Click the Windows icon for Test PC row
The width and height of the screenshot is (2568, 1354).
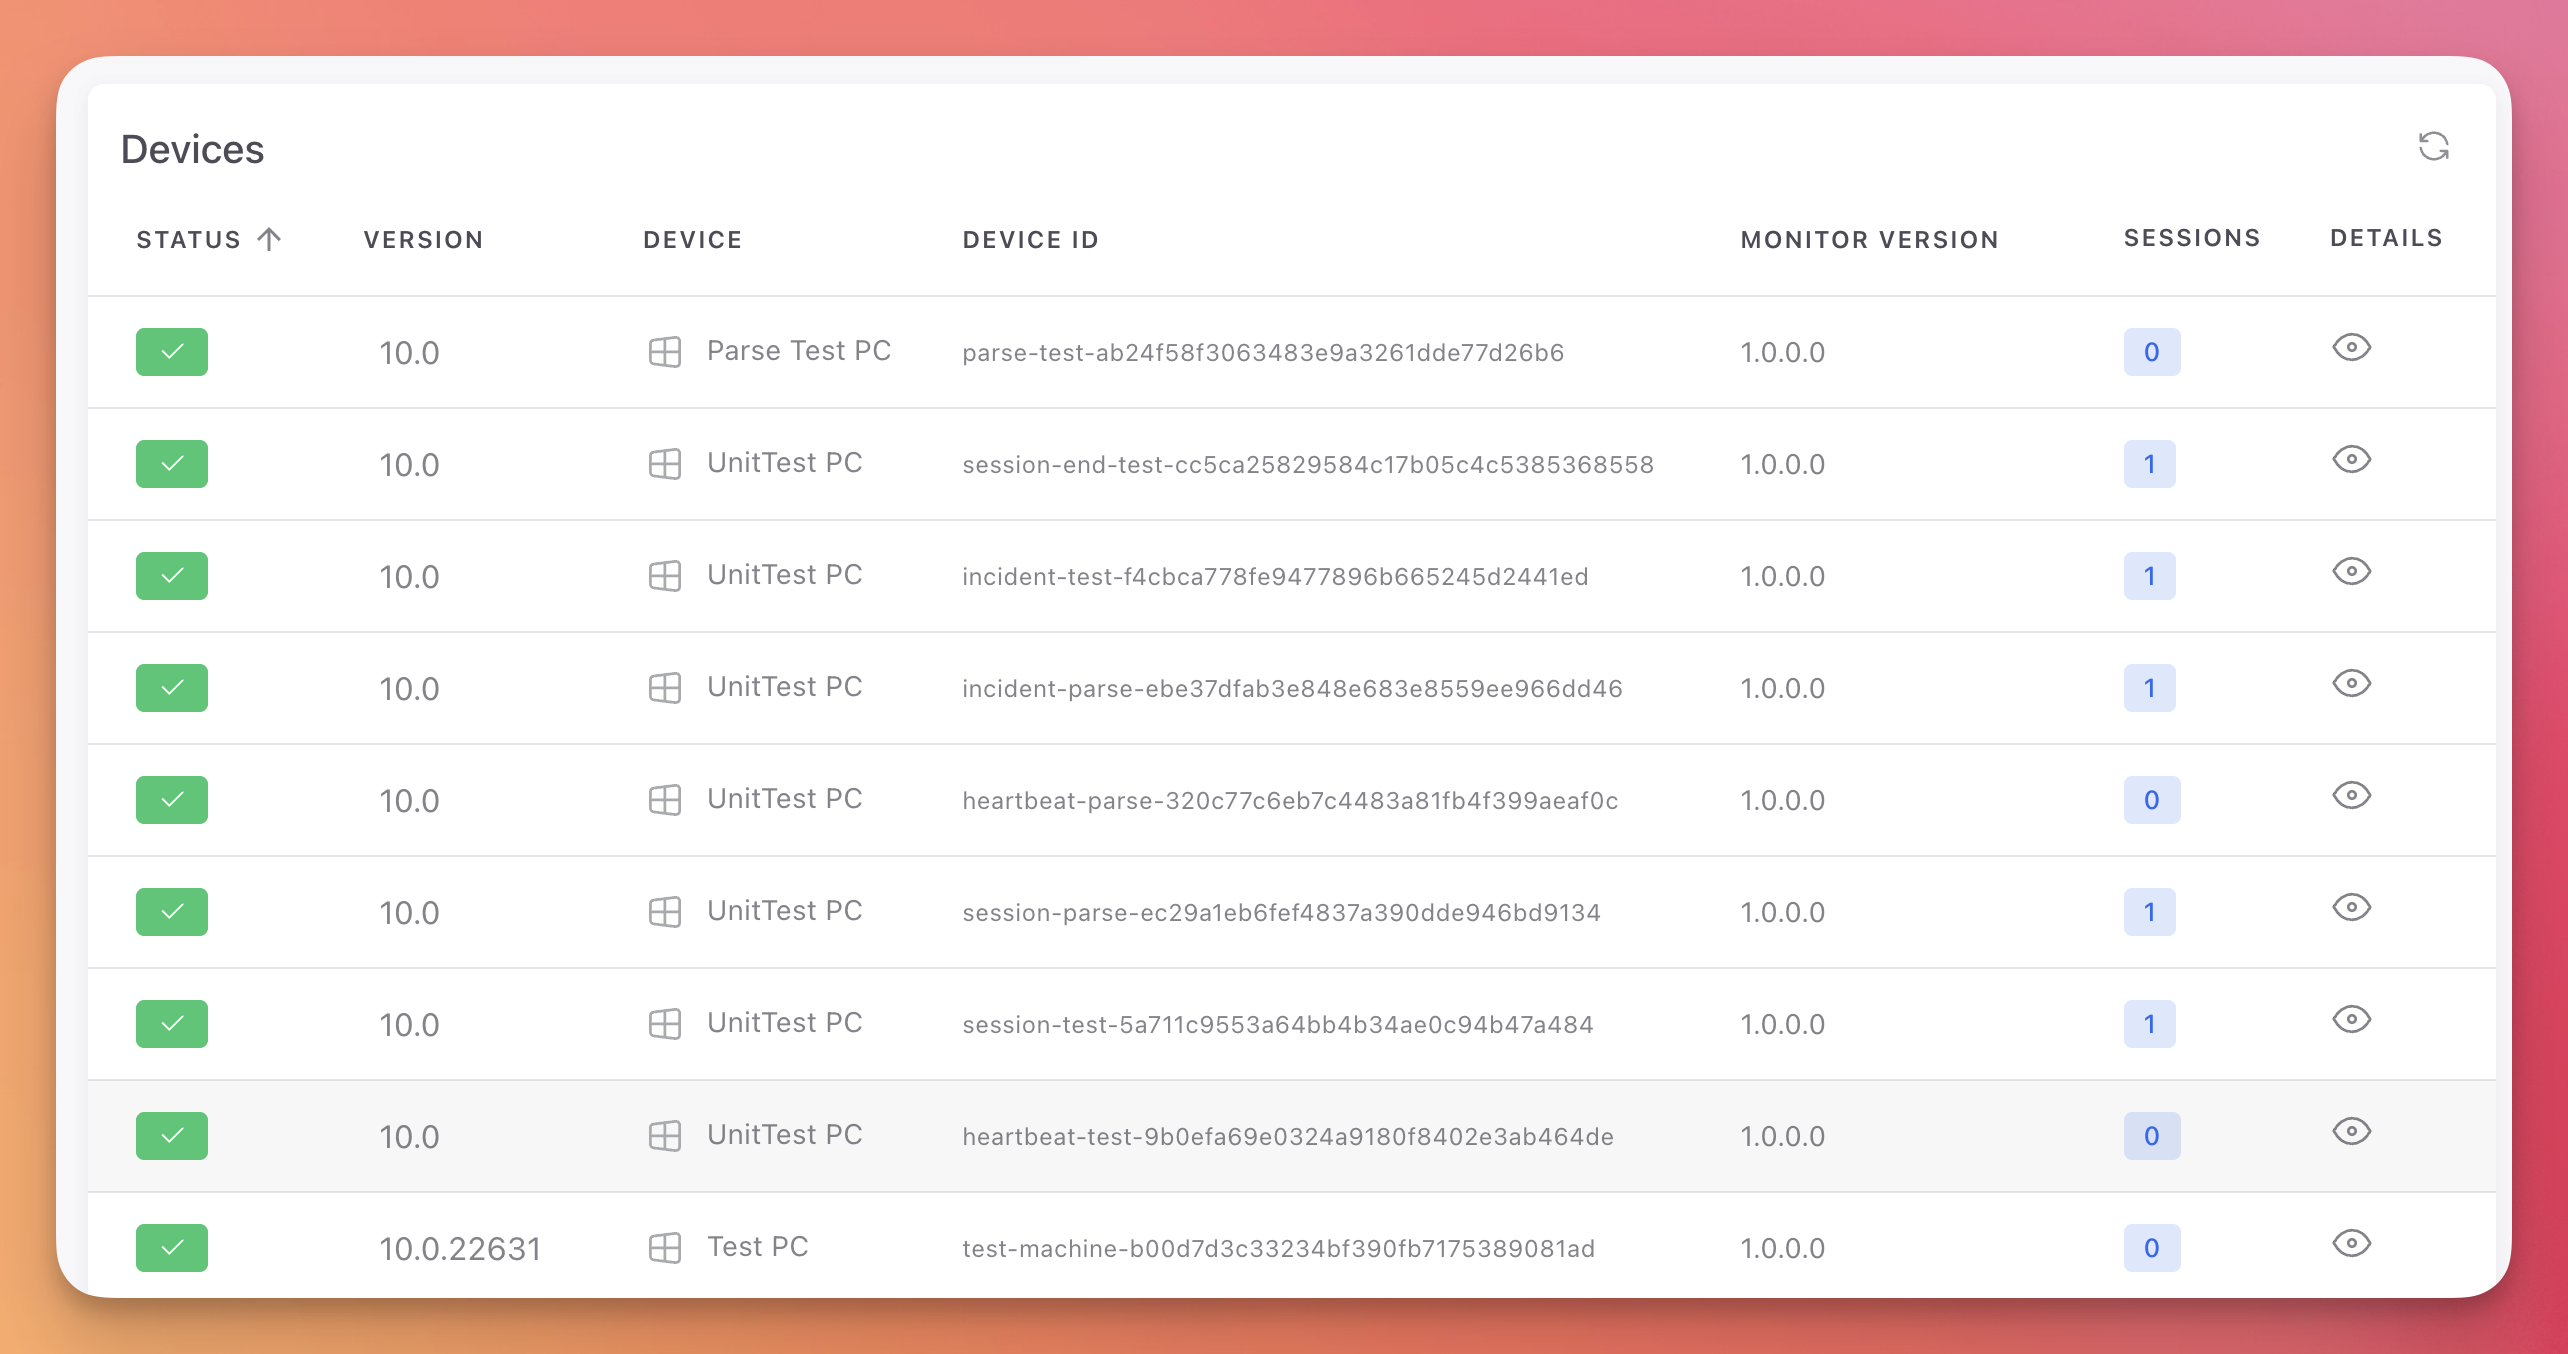point(664,1247)
